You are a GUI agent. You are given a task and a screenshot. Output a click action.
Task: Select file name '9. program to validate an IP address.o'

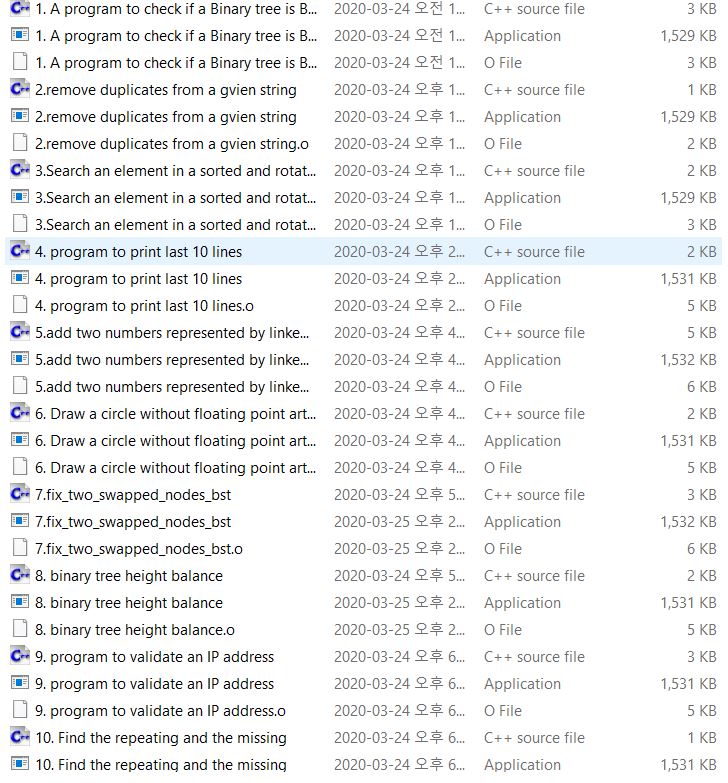tap(160, 710)
